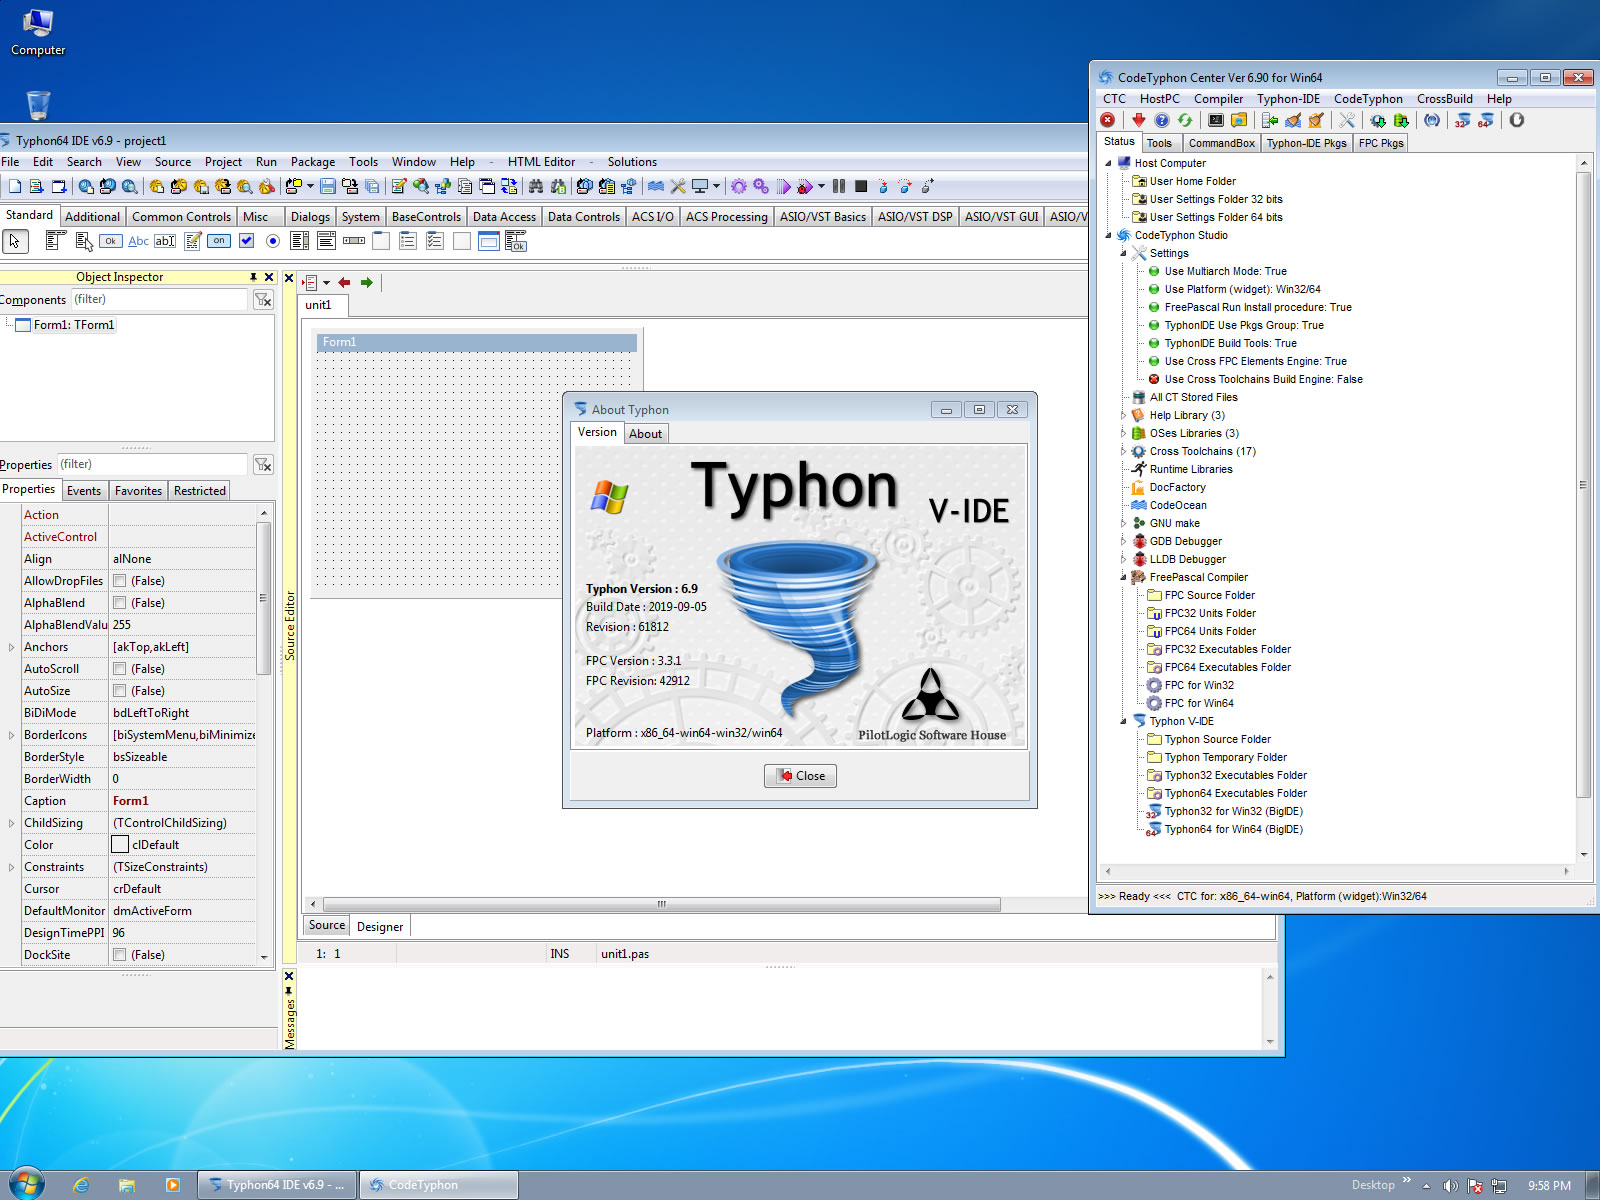The width and height of the screenshot is (1600, 1200).
Task: Select the TCheckBox component on the palette
Action: click(246, 241)
